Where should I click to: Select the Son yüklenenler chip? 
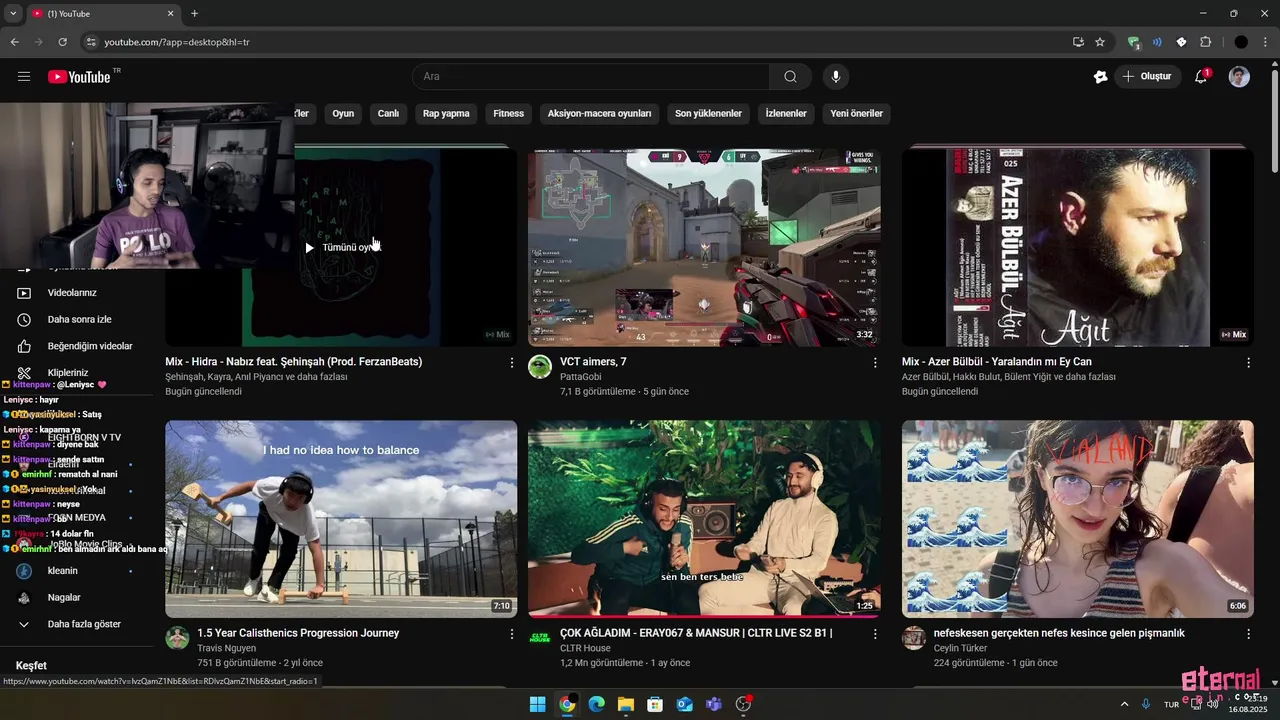[708, 113]
